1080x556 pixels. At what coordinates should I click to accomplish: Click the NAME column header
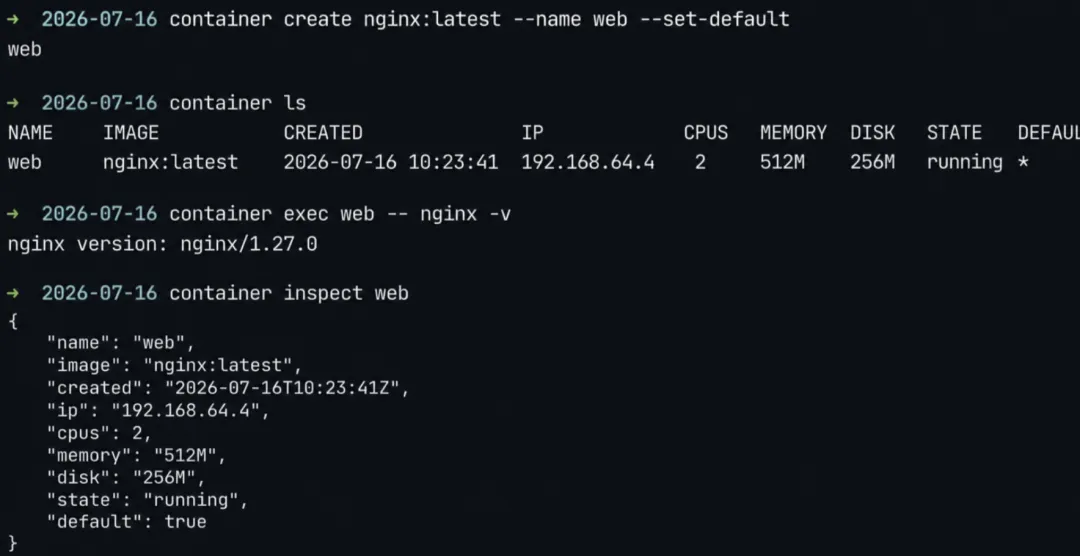point(30,133)
